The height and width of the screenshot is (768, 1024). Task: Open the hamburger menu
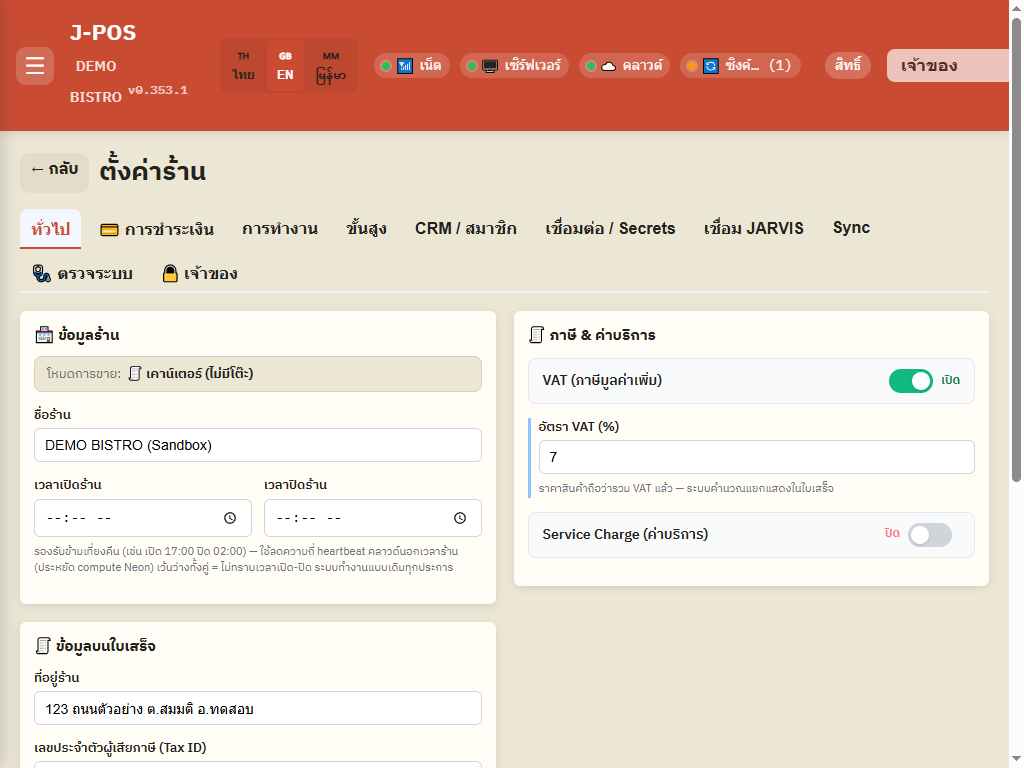pos(35,66)
